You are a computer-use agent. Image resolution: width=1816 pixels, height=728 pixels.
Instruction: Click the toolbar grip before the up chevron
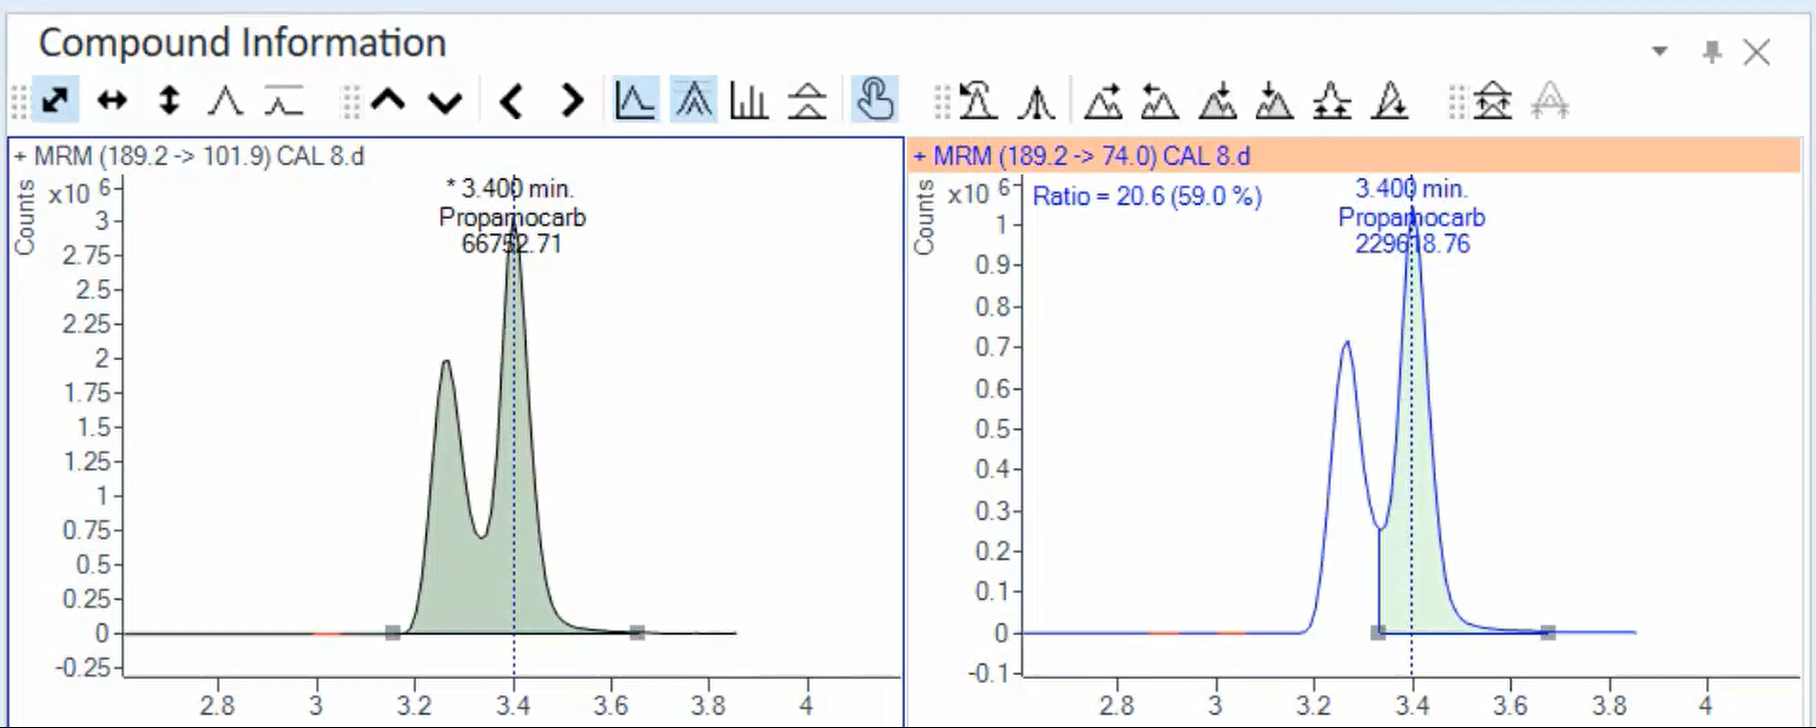coord(350,101)
